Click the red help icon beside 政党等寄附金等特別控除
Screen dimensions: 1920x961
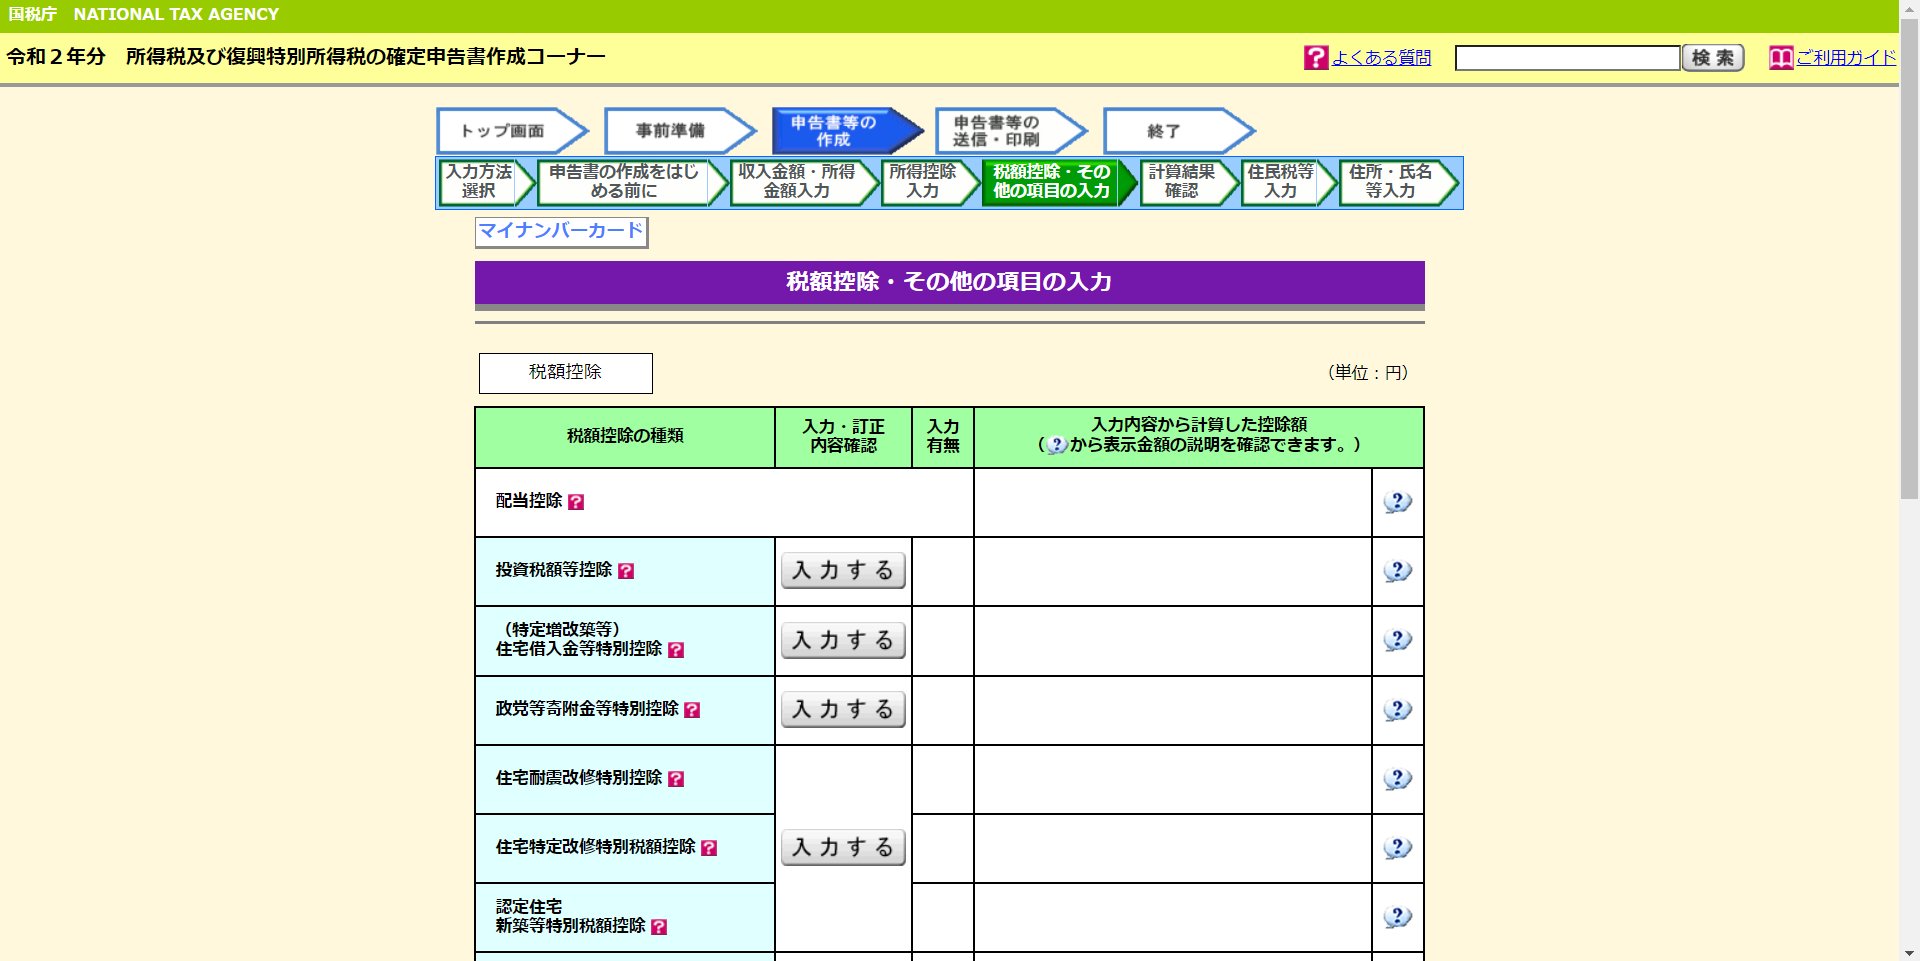tap(692, 710)
